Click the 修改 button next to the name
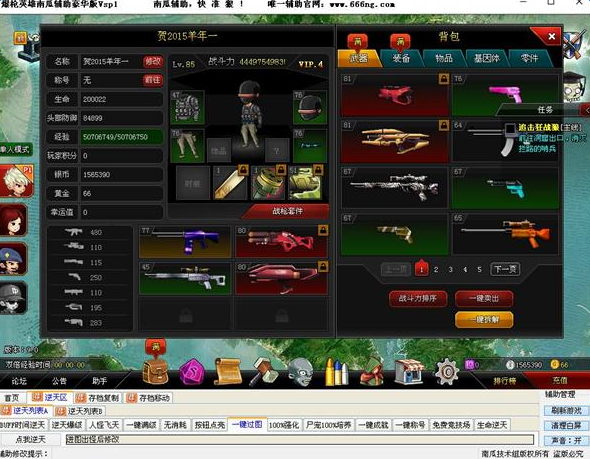The image size is (590, 459). 153,61
